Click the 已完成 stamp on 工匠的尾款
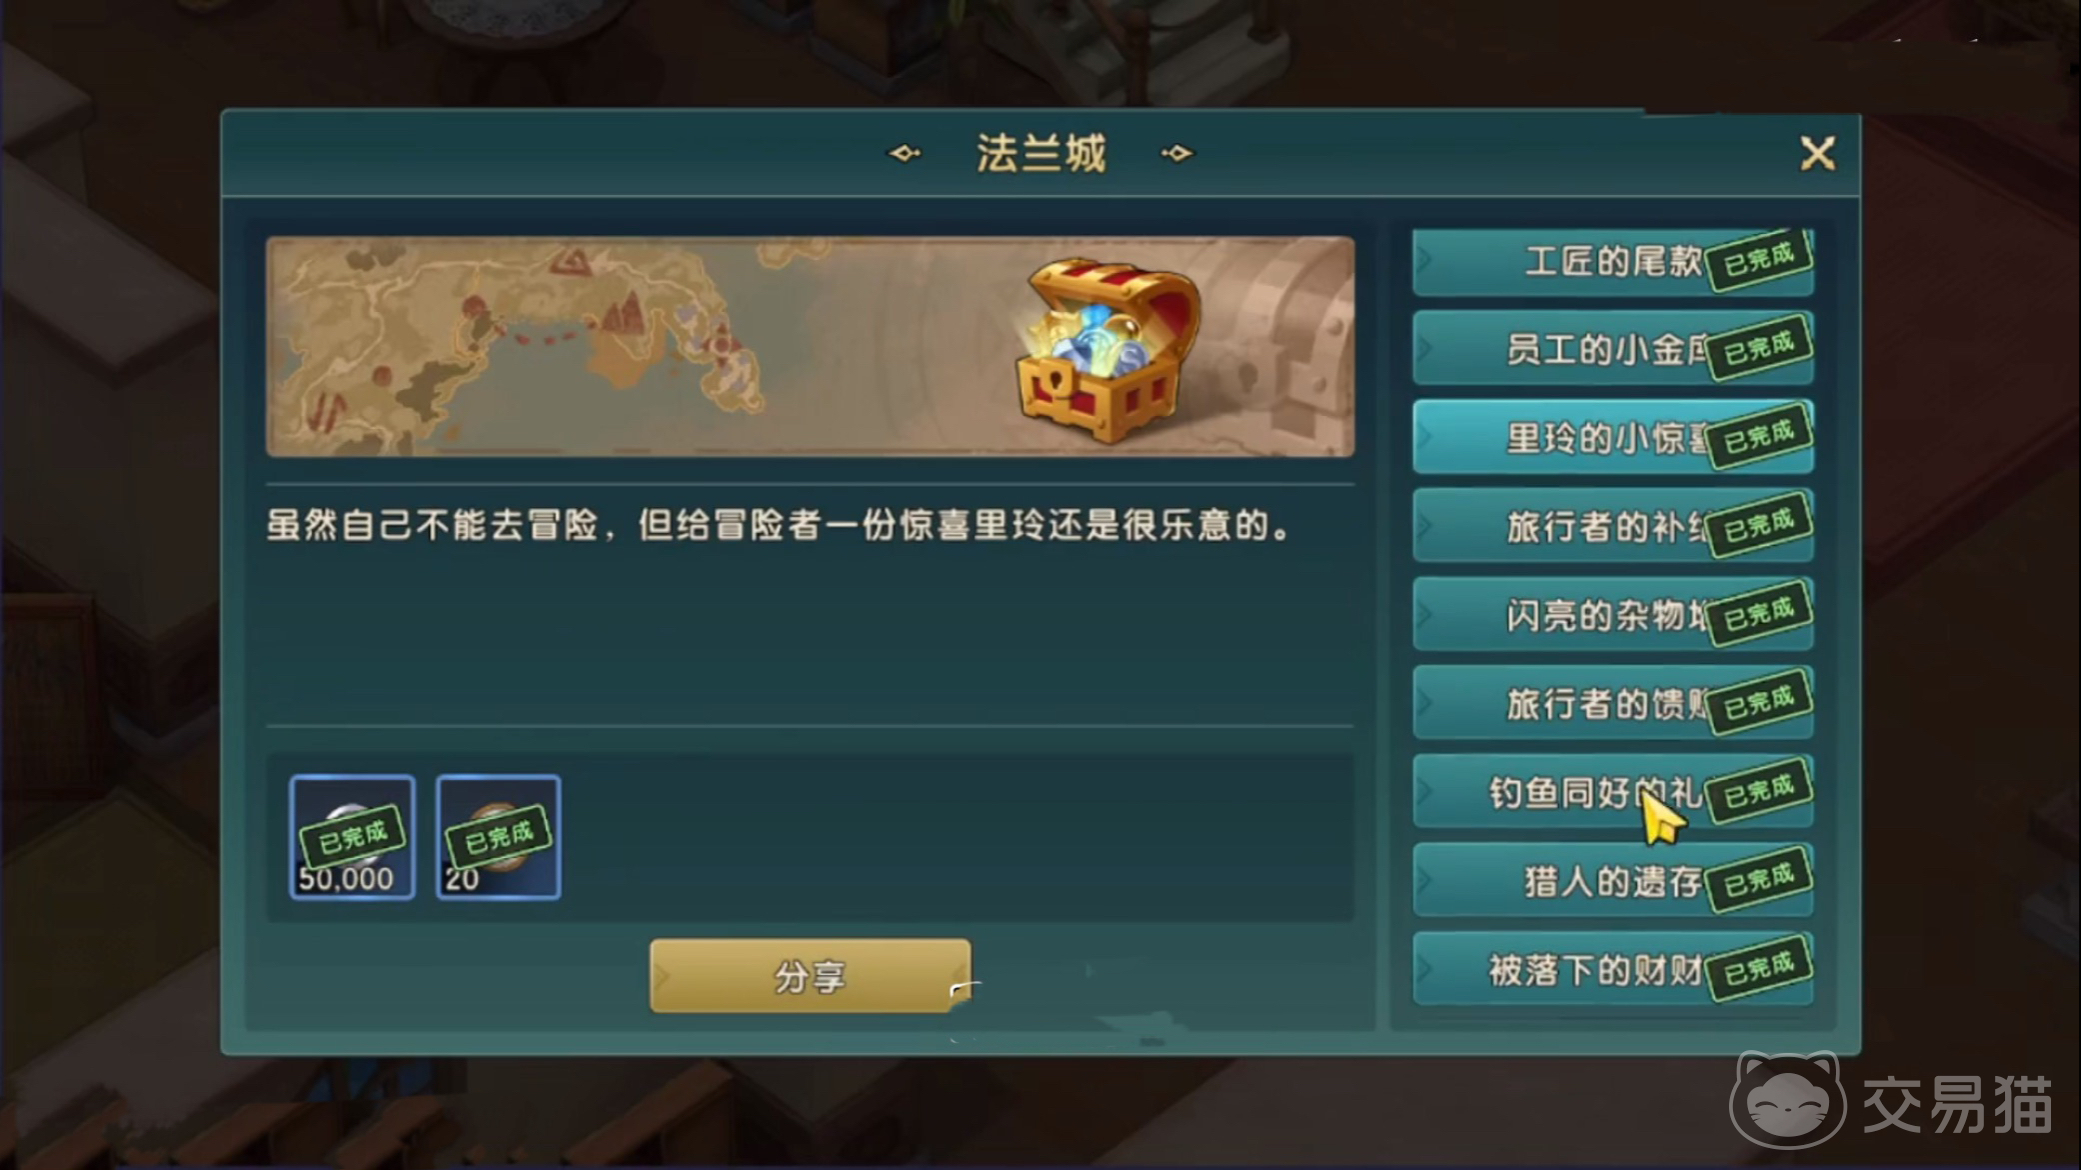The height and width of the screenshot is (1170, 2081). [x=1759, y=260]
